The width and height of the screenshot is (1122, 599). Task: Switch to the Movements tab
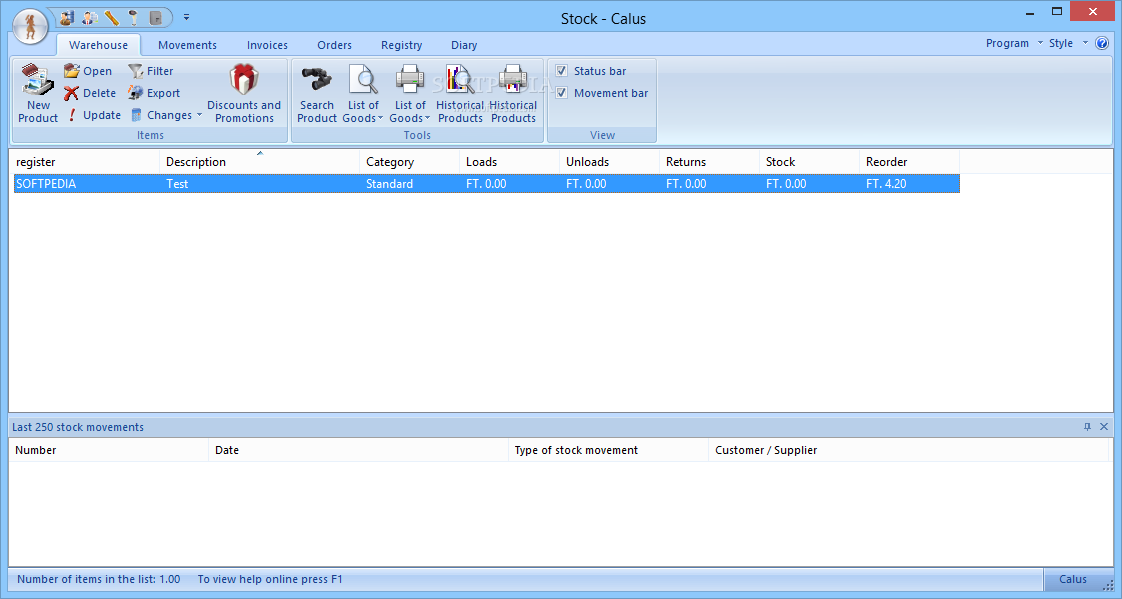tap(187, 45)
